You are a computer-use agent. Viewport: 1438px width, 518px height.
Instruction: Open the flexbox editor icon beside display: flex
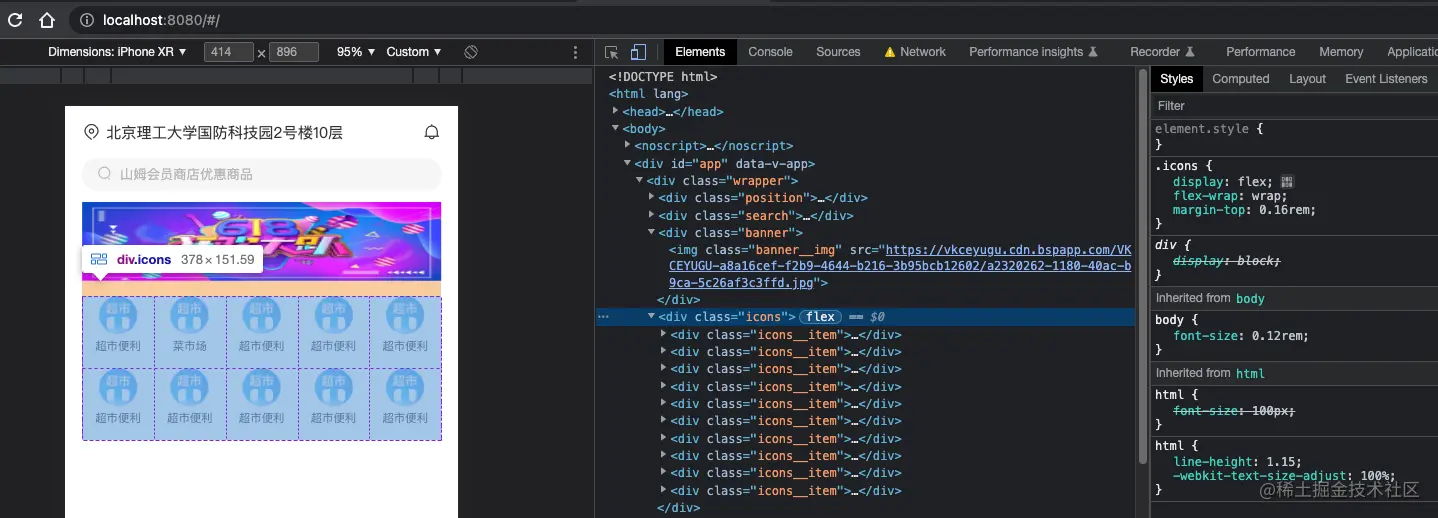click(1287, 182)
